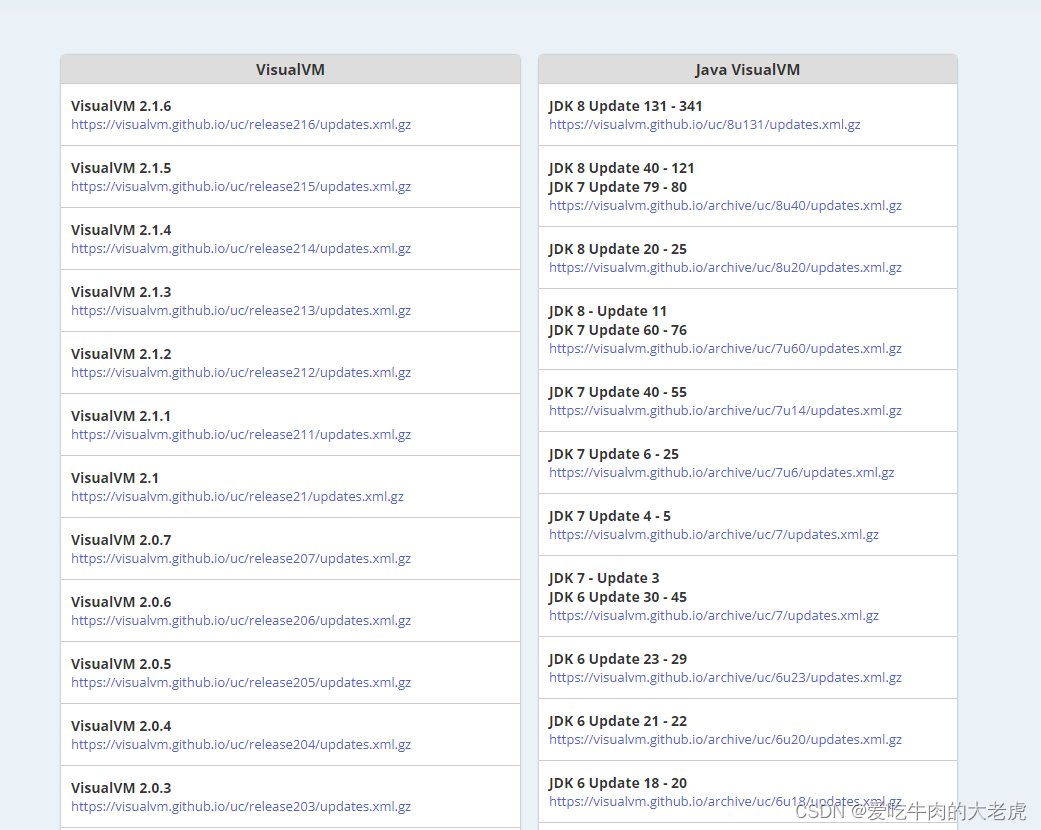Viewport: 1041px width, 830px height.
Task: Open the release215 updates.xml.gz link
Action: [x=241, y=187]
